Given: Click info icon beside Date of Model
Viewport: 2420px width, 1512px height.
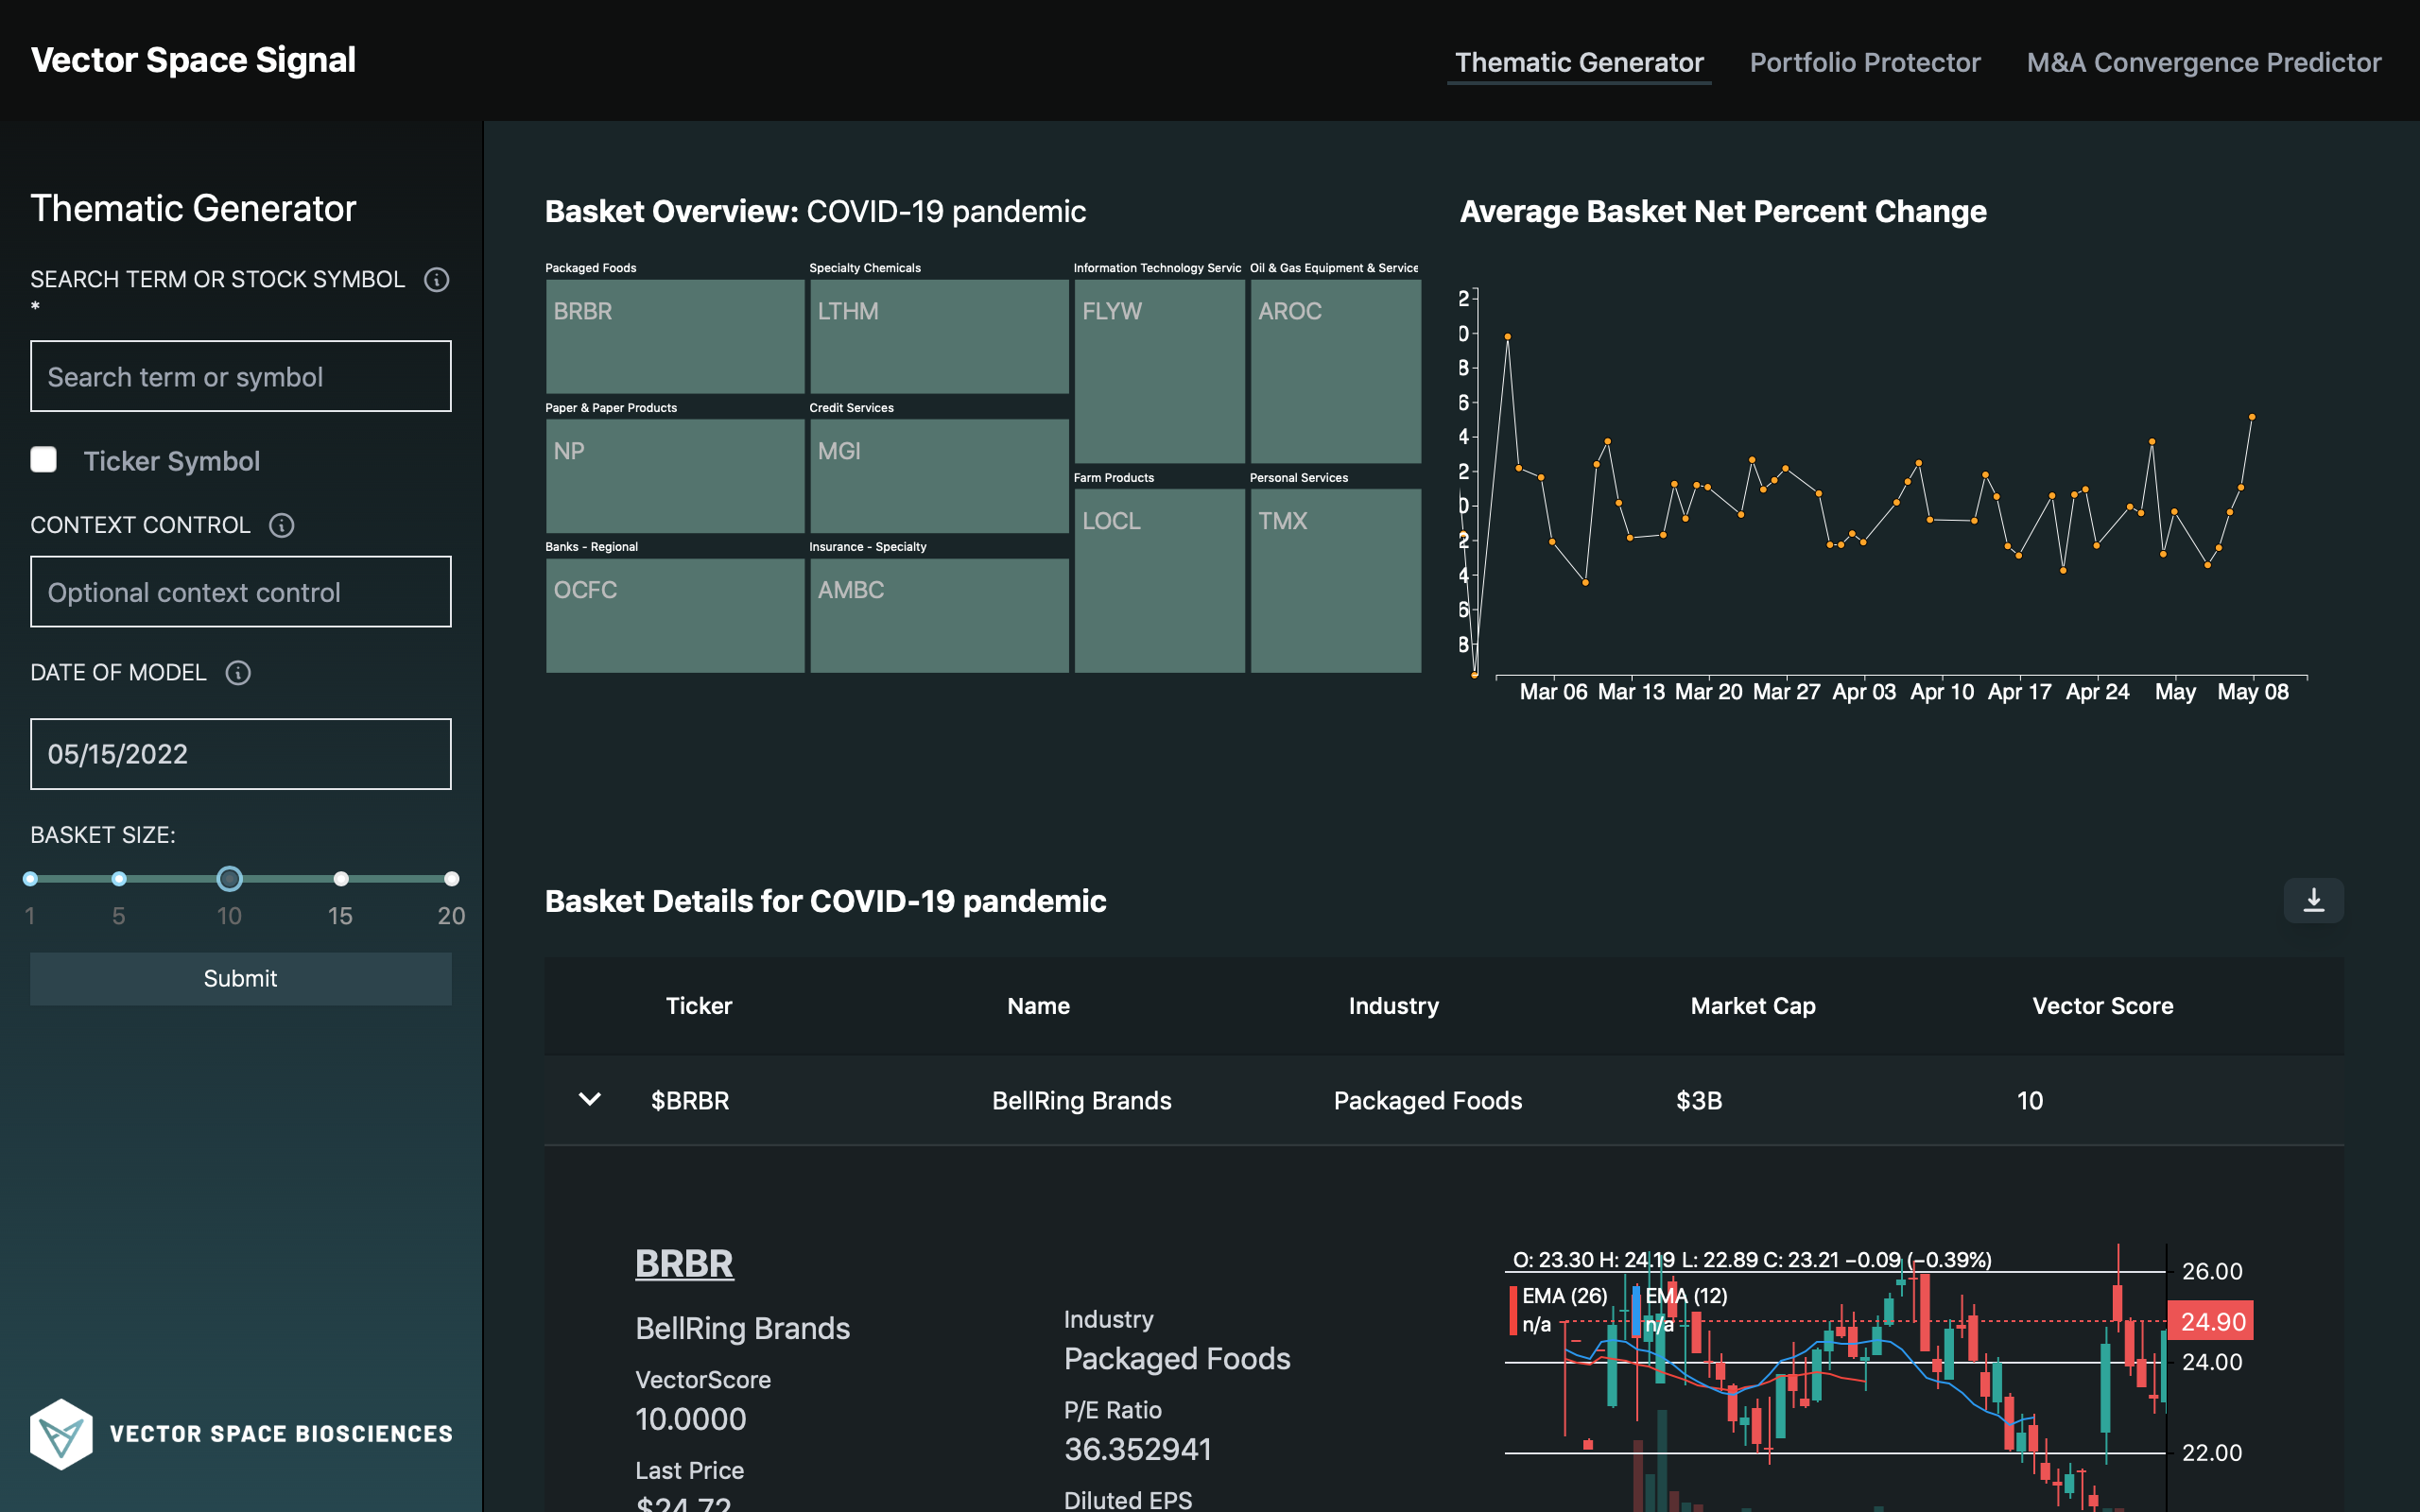Looking at the screenshot, I should [x=238, y=672].
